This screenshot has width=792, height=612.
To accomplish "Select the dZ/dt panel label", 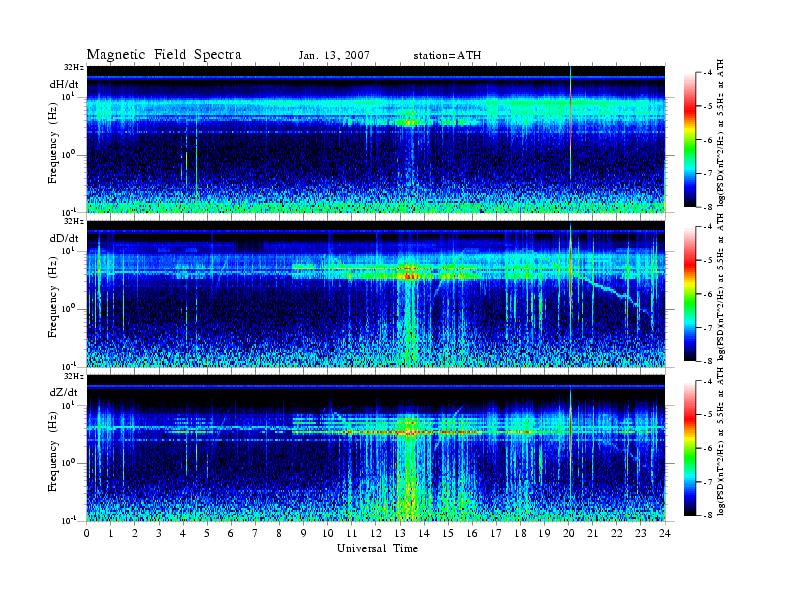I will click(x=64, y=392).
